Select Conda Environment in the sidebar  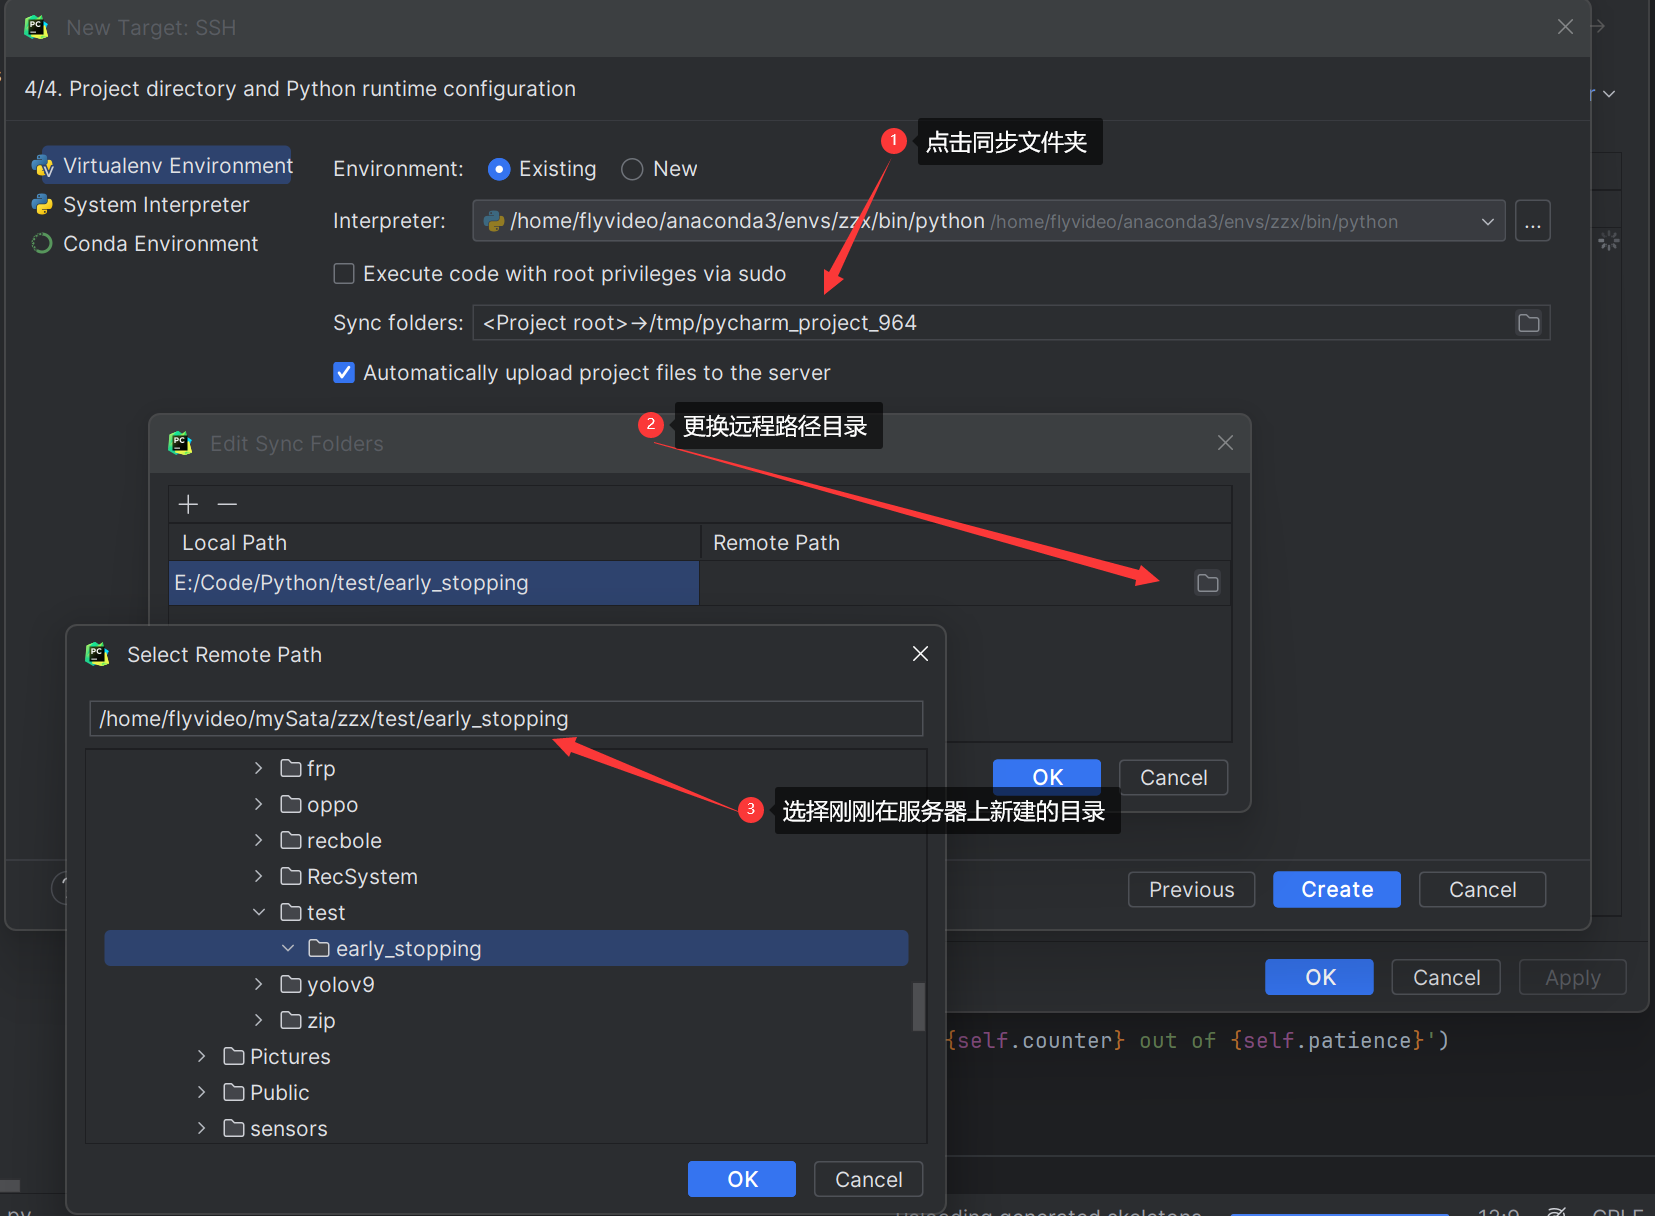click(x=160, y=244)
